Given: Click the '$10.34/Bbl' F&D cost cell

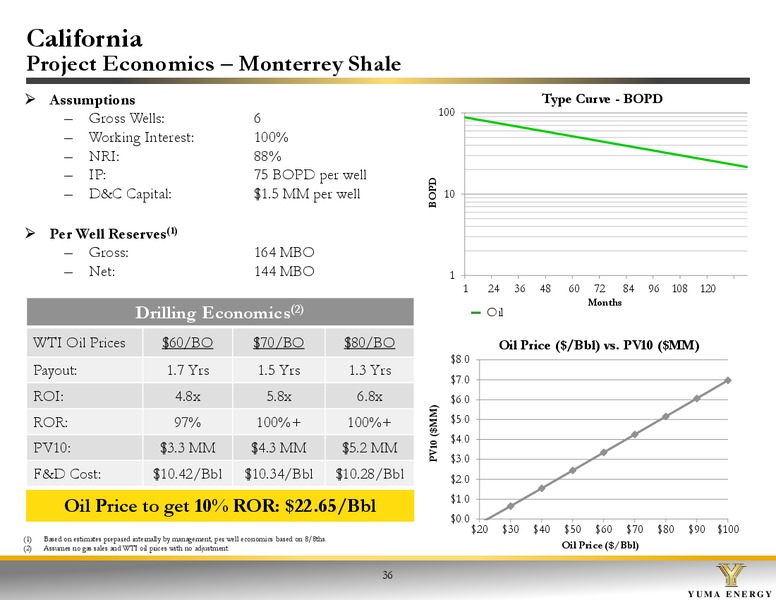Looking at the screenshot, I should (x=279, y=474).
